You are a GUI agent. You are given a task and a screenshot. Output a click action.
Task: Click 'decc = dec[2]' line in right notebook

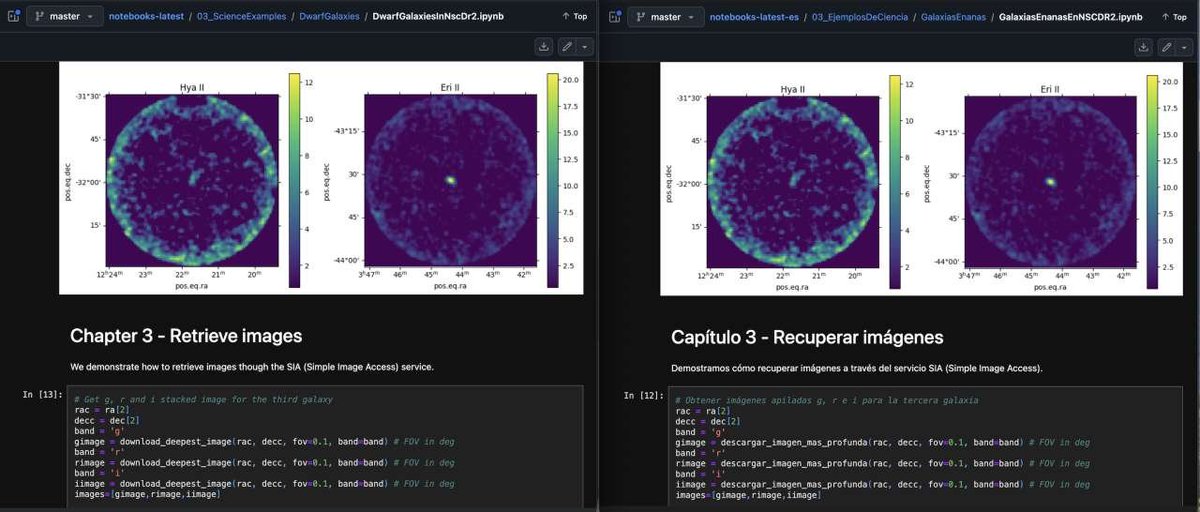click(708, 421)
